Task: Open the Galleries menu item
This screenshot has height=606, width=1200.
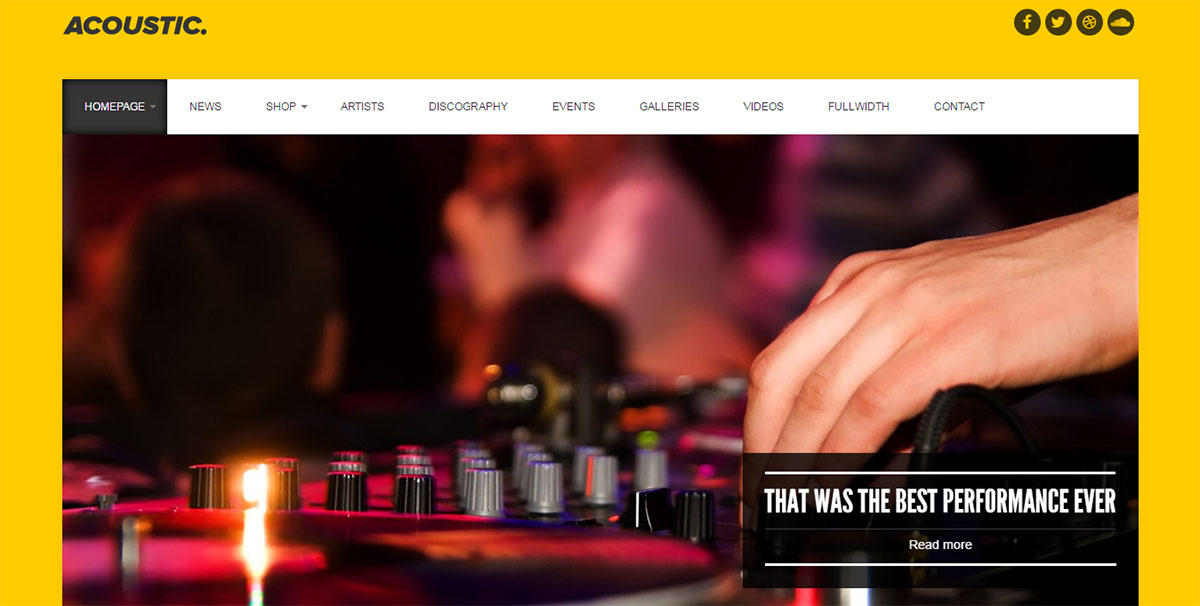Action: pos(669,106)
